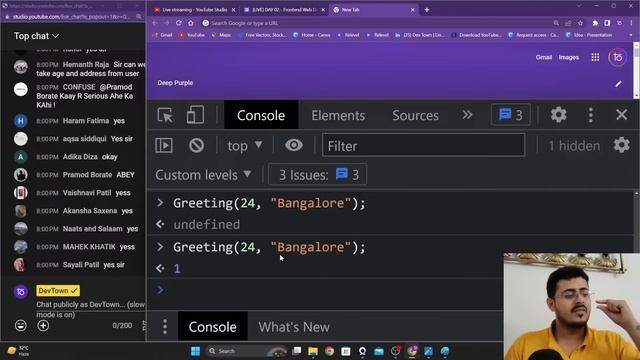The width and height of the screenshot is (640, 360).
Task: Open a new browser tab with plus
Action: (x=427, y=9)
